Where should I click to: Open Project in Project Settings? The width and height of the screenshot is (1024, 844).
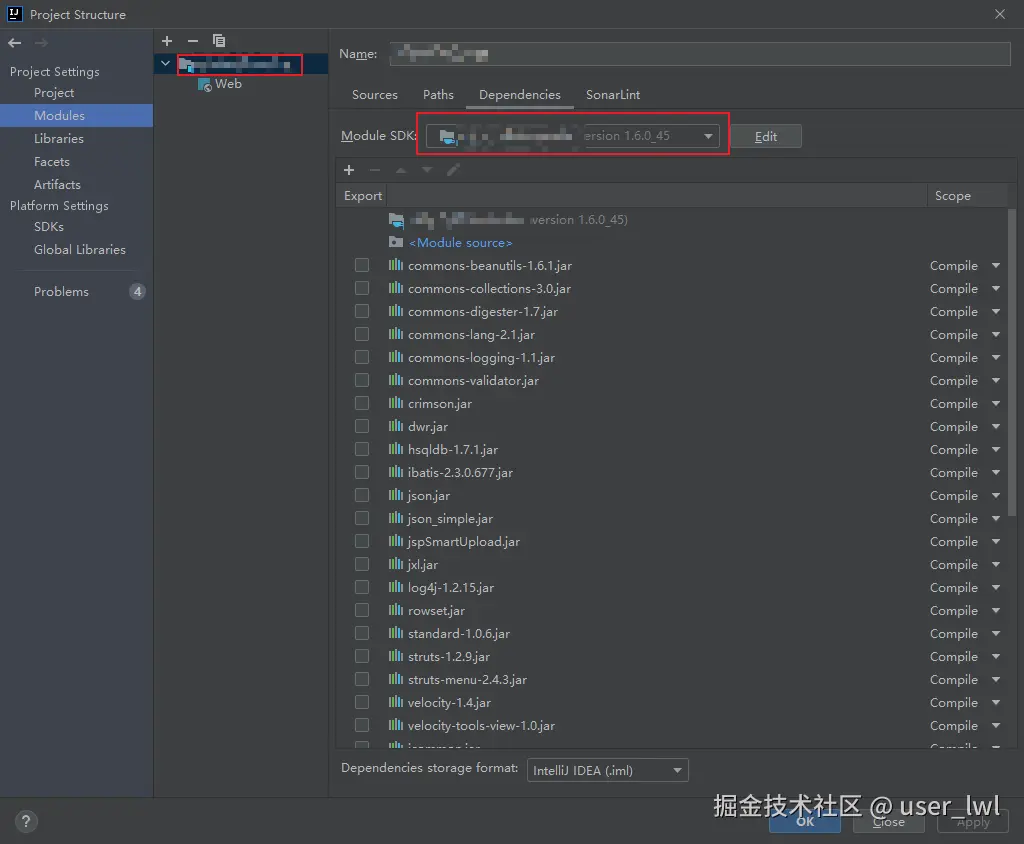[54, 93]
